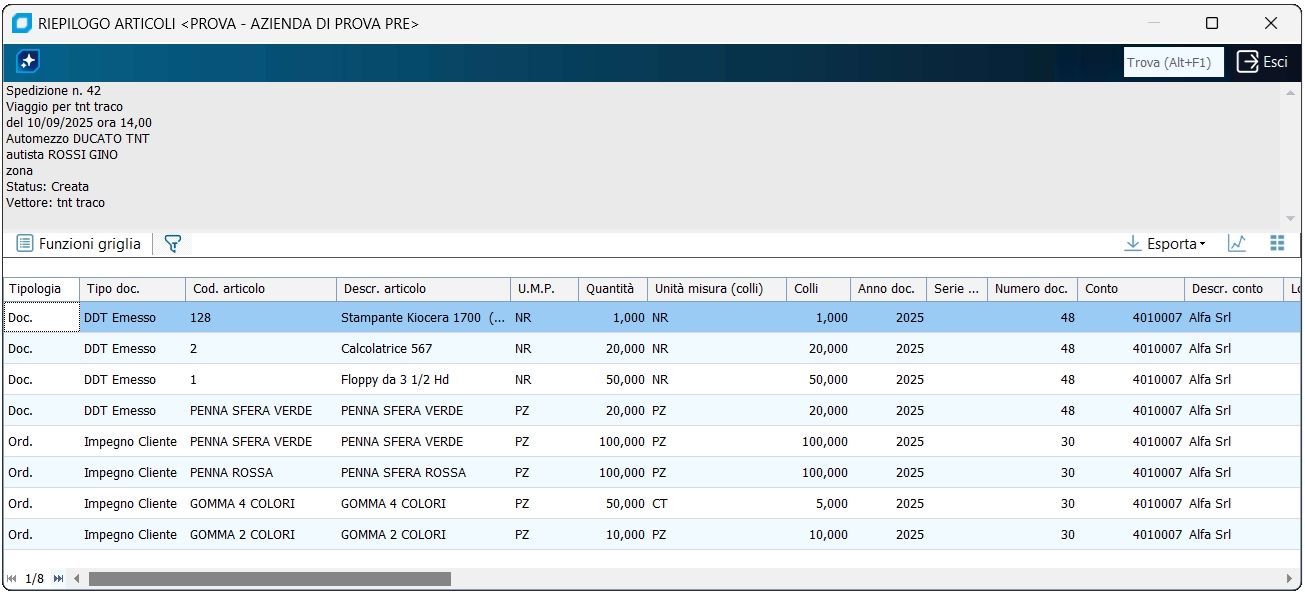Focus the Trova (Alt+F1) search field
Screen dimensions: 1305x594
pos(1174,62)
